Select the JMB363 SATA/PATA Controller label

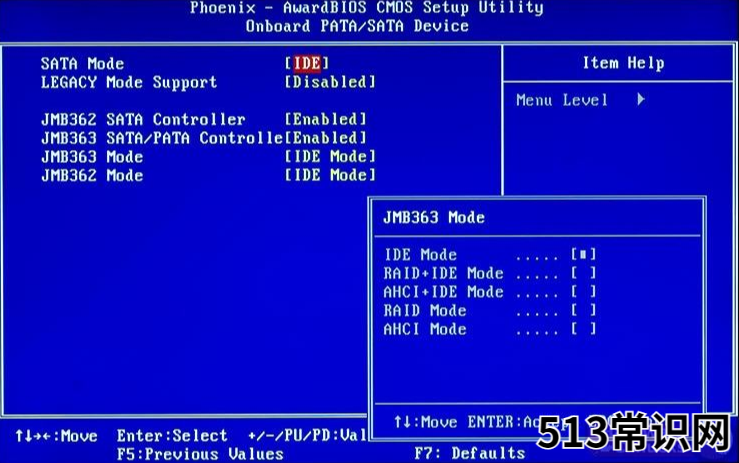(163, 138)
